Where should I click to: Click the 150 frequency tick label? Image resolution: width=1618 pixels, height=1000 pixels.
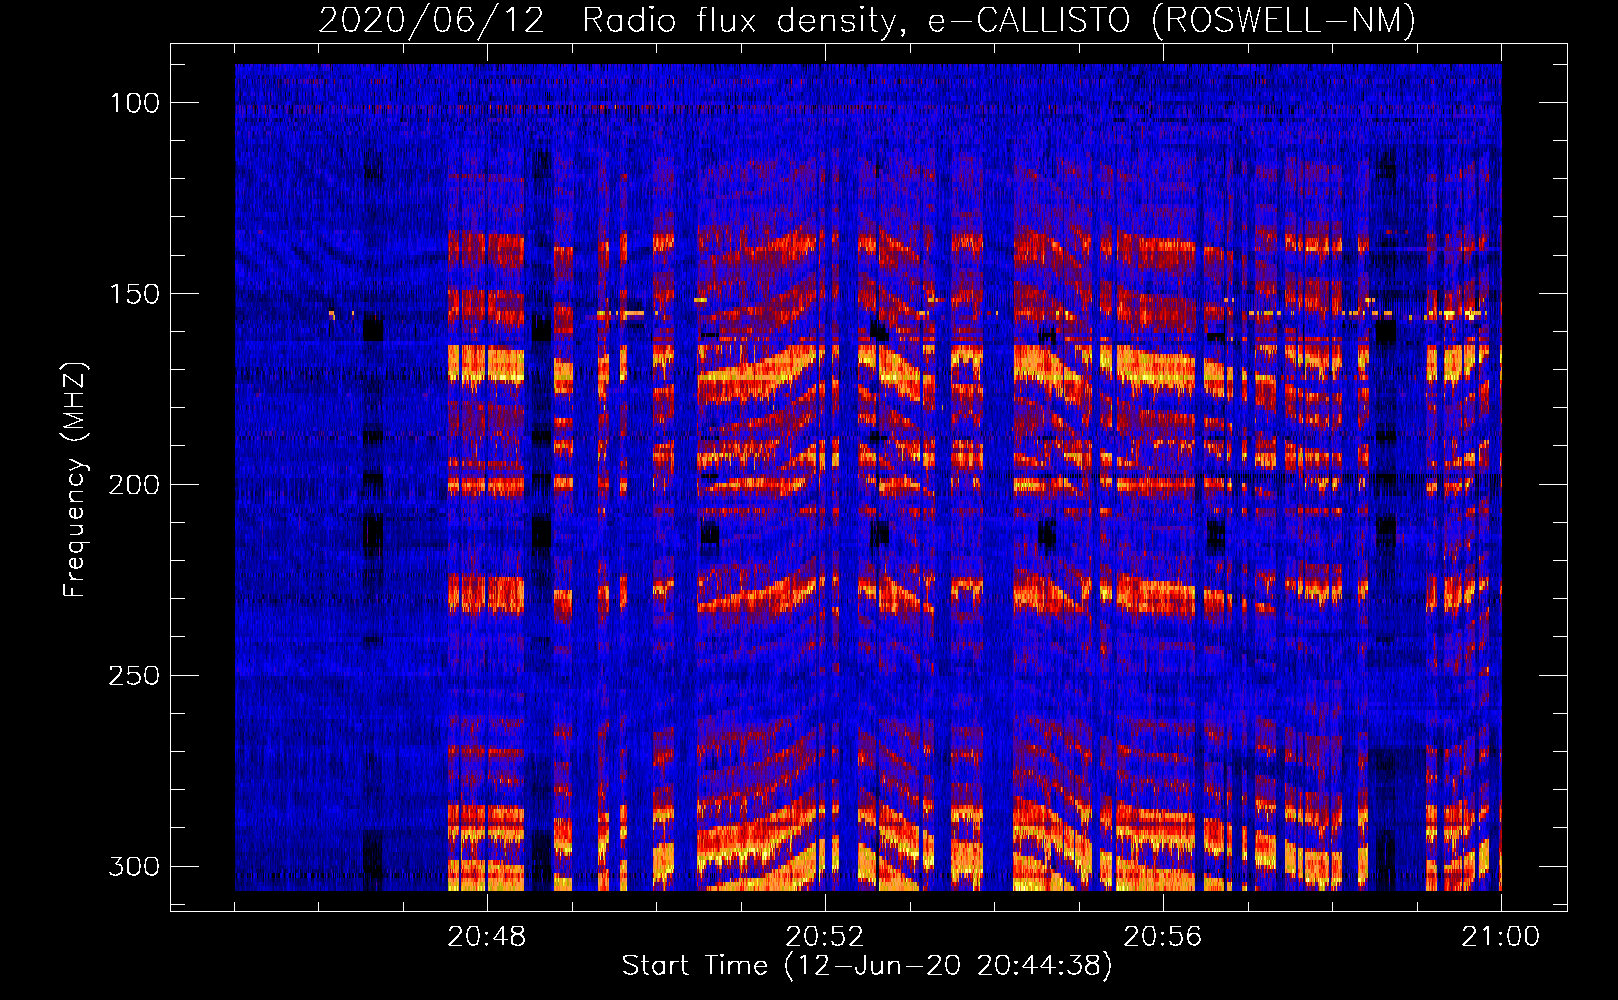134,294
